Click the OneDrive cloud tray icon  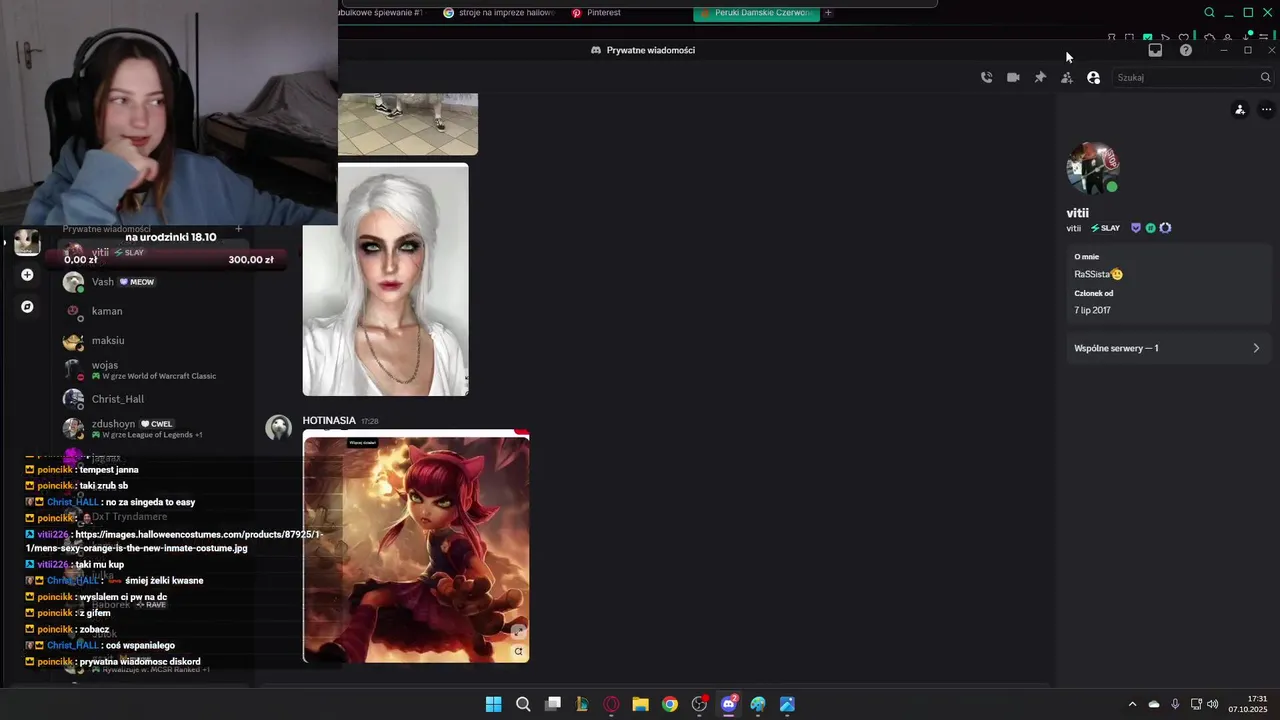pyautogui.click(x=1154, y=704)
